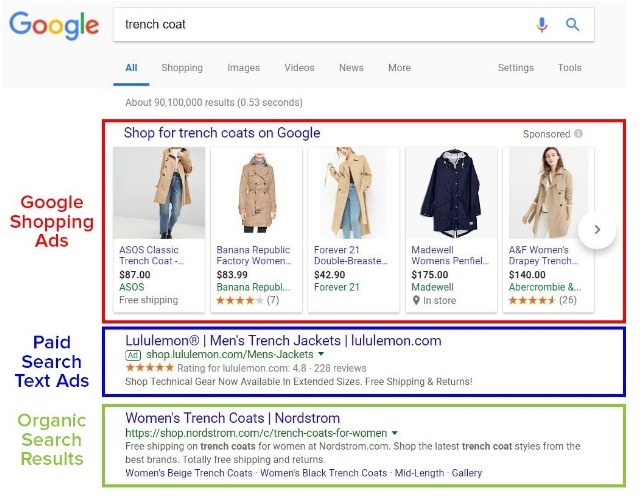Open search Tools
The height and width of the screenshot is (501, 644).
pos(569,68)
